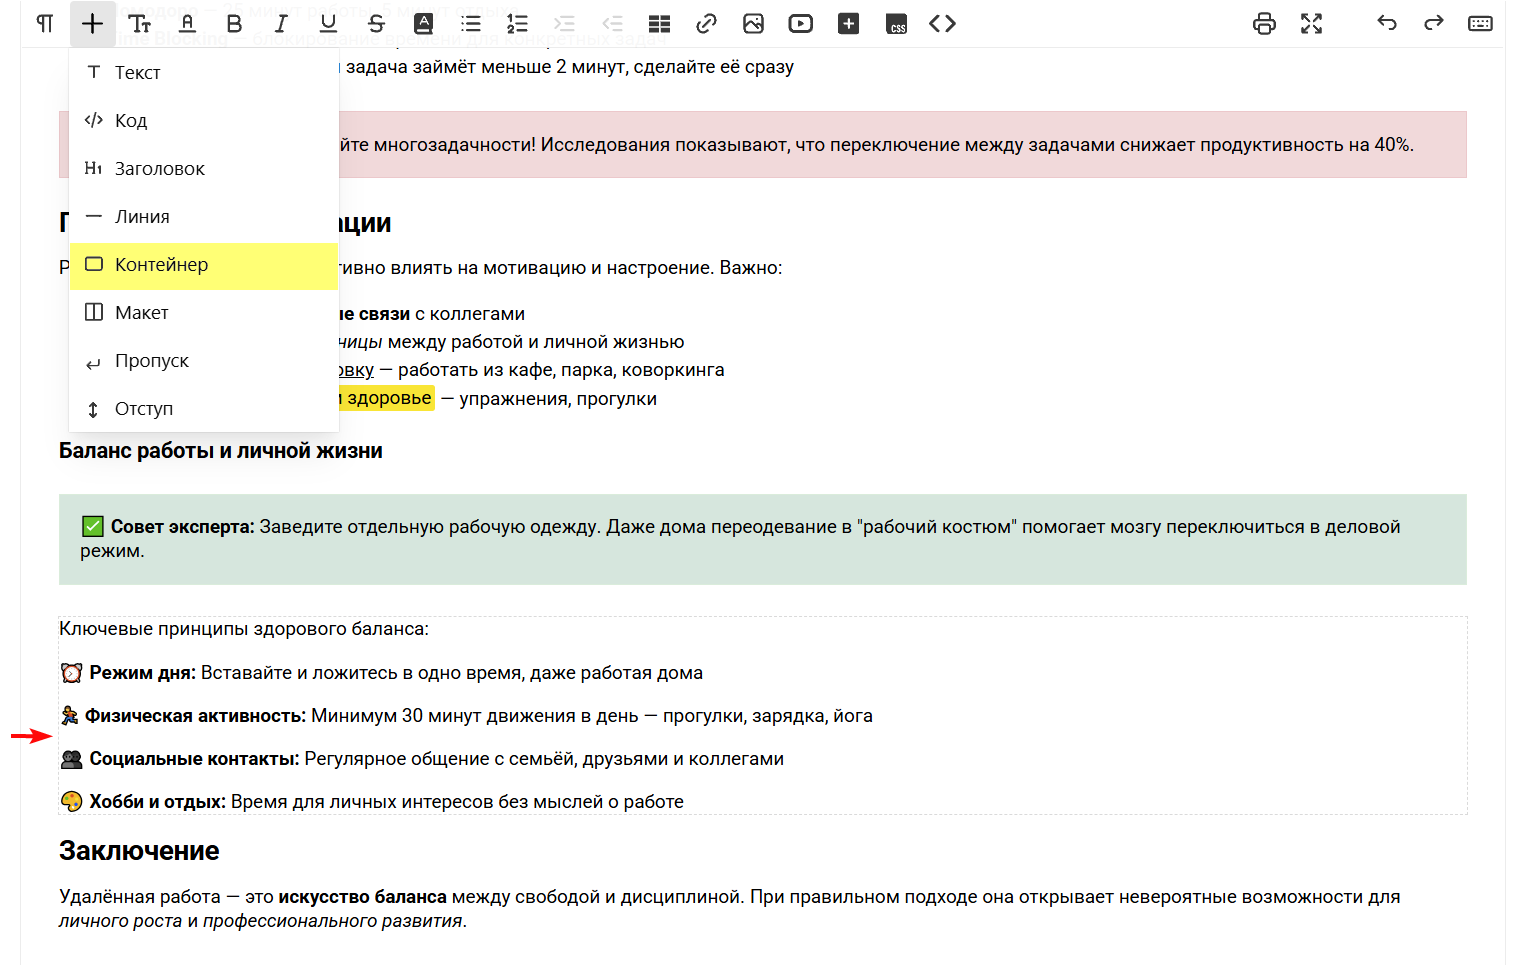
Task: Insert a hyperlink using the link icon
Action: pos(706,24)
